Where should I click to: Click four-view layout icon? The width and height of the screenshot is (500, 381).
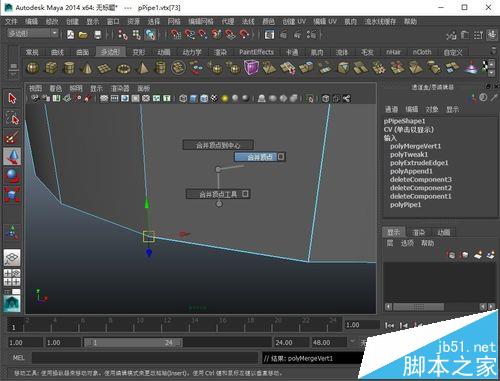(x=12, y=278)
